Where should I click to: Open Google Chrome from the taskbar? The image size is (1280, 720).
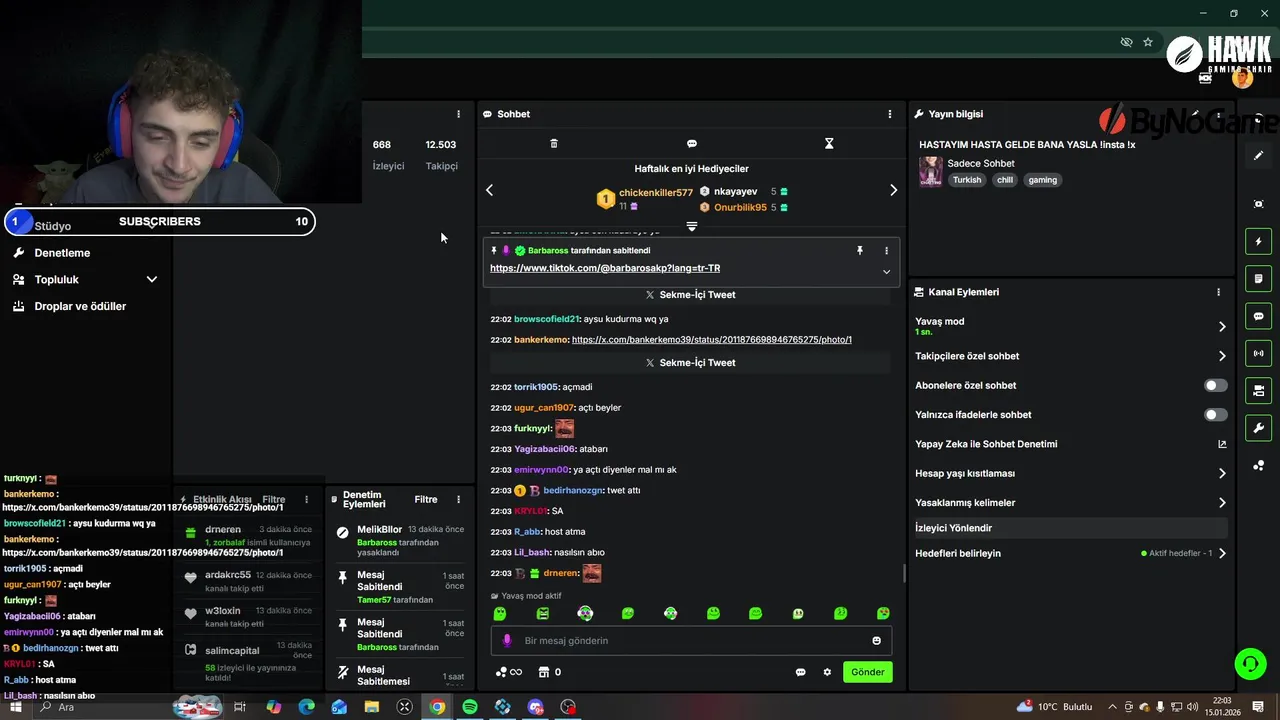pos(437,707)
